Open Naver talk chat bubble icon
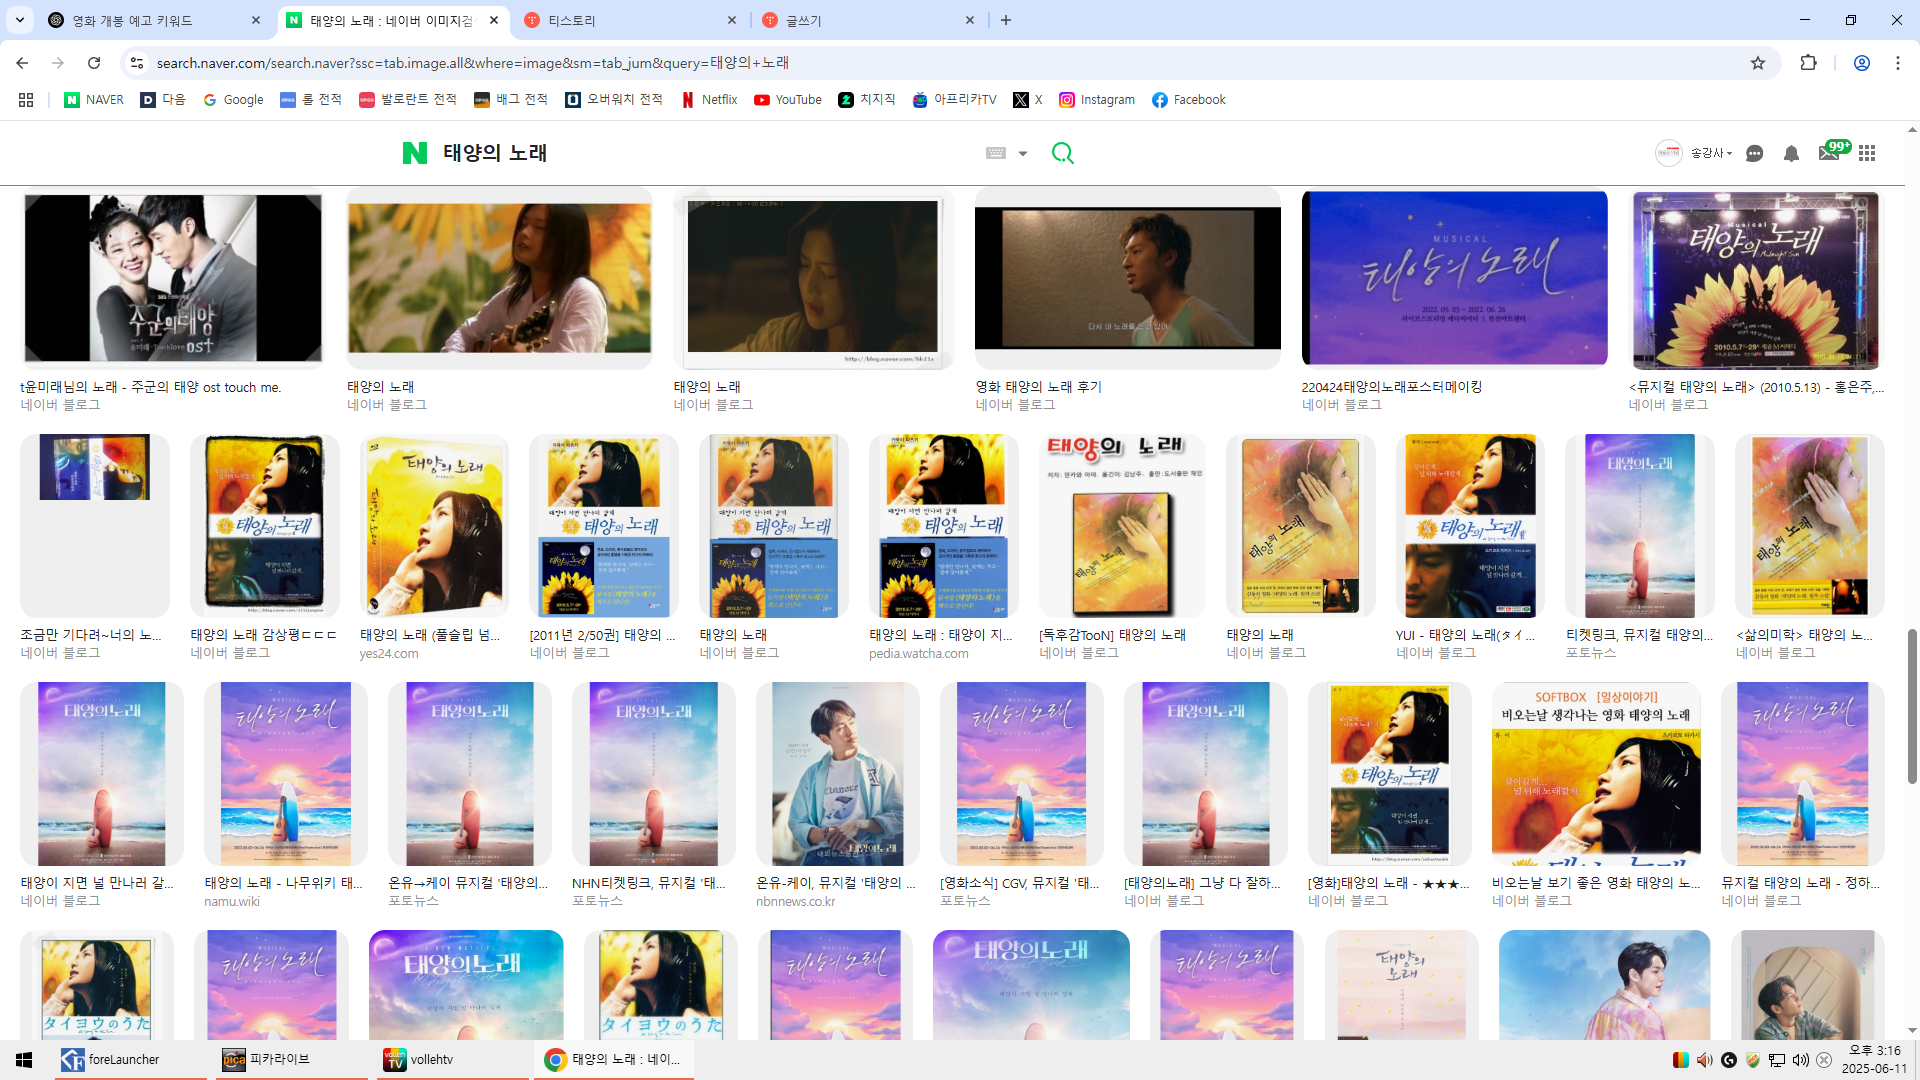The height and width of the screenshot is (1080, 1920). coord(1754,153)
